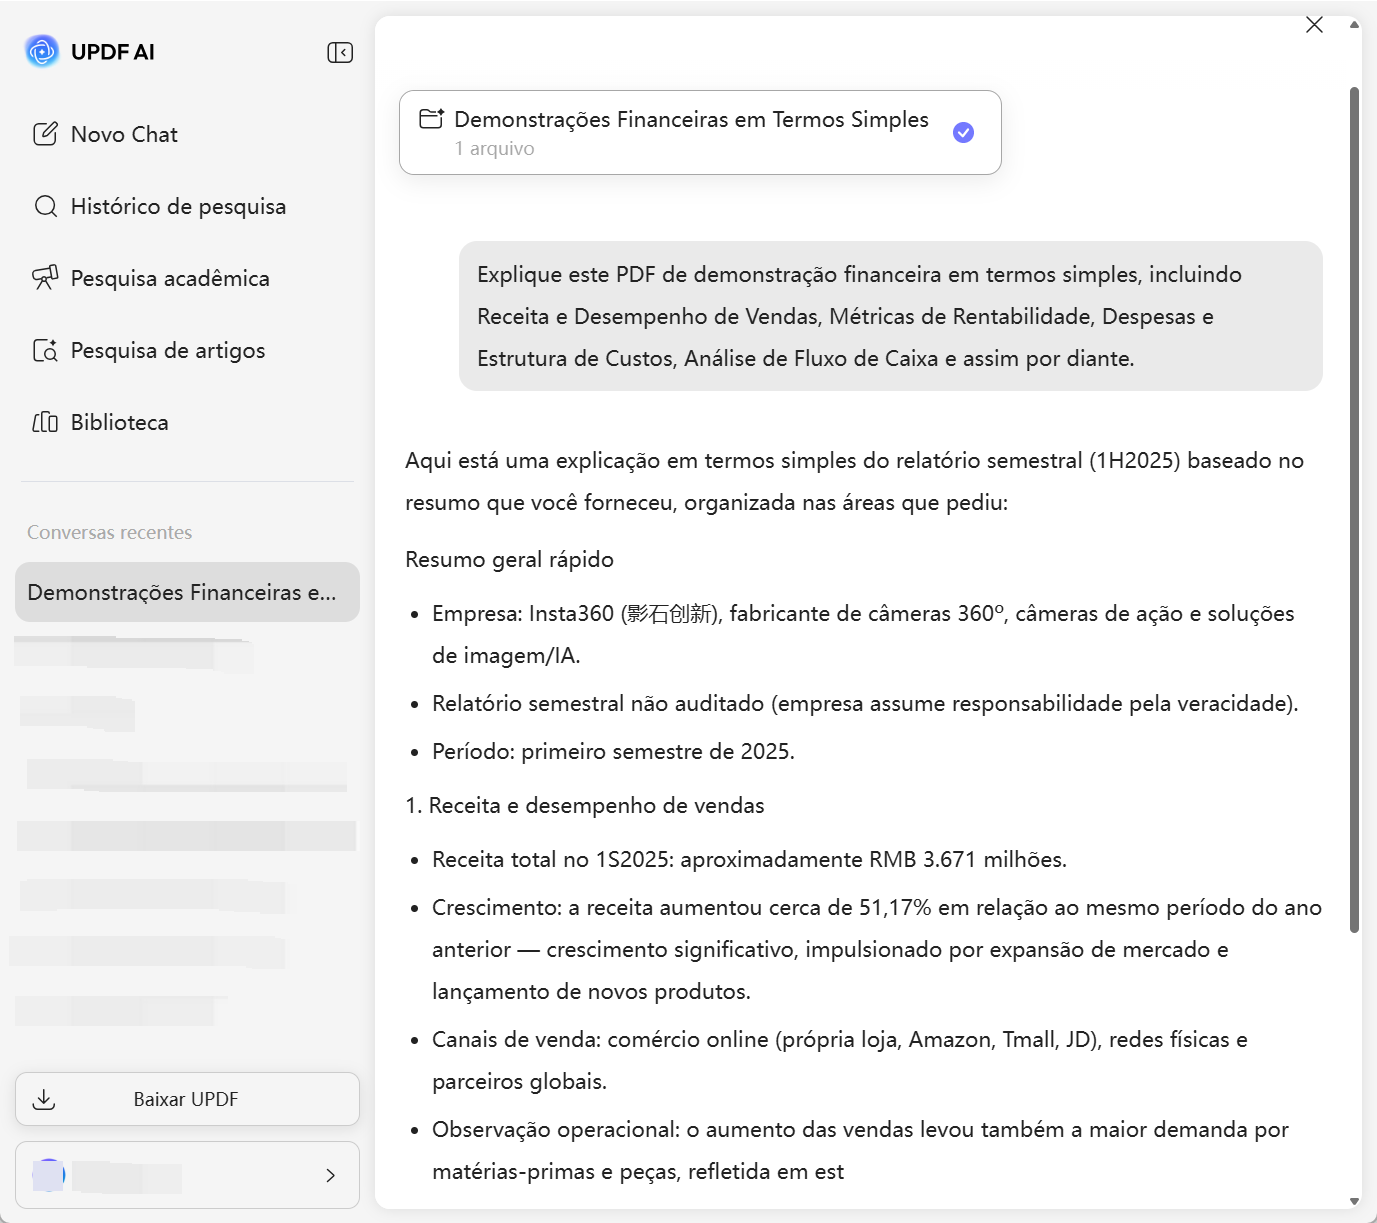Close the chat panel with the X
The width and height of the screenshot is (1377, 1223).
point(1314,24)
